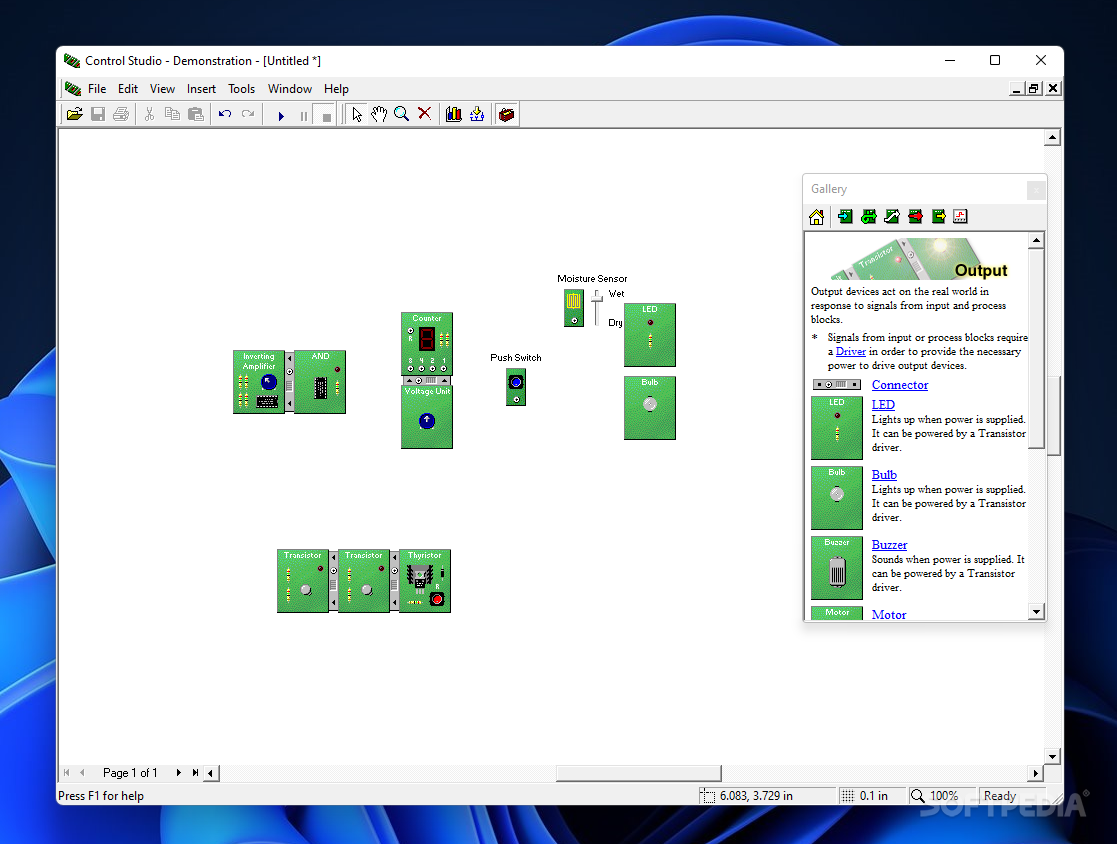Open Gallery section with red outward arrow icon
Viewport: 1117px width, 844px height.
(915, 217)
